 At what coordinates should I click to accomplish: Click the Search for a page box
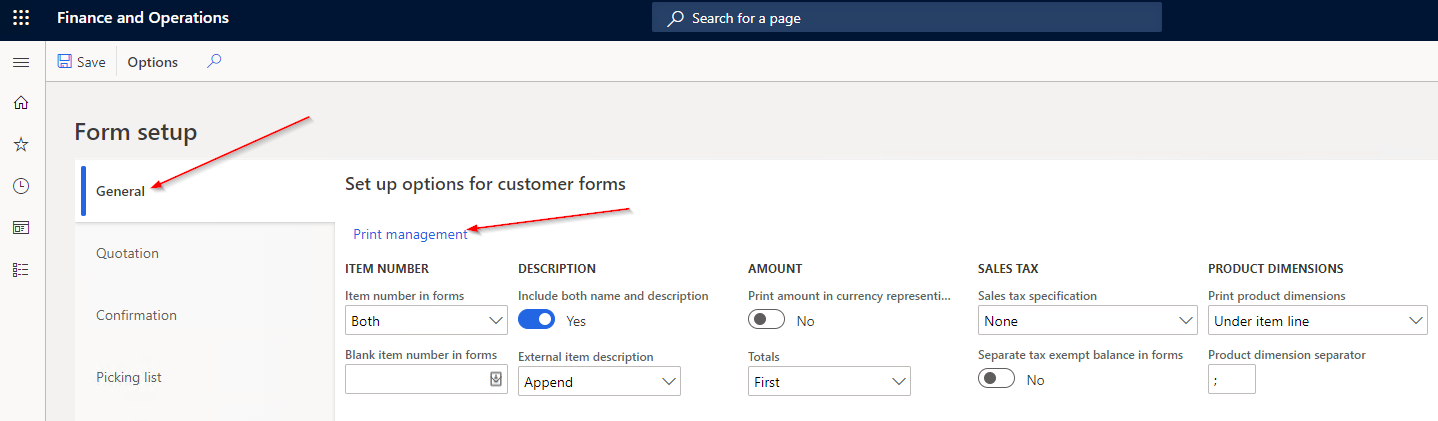click(x=907, y=18)
